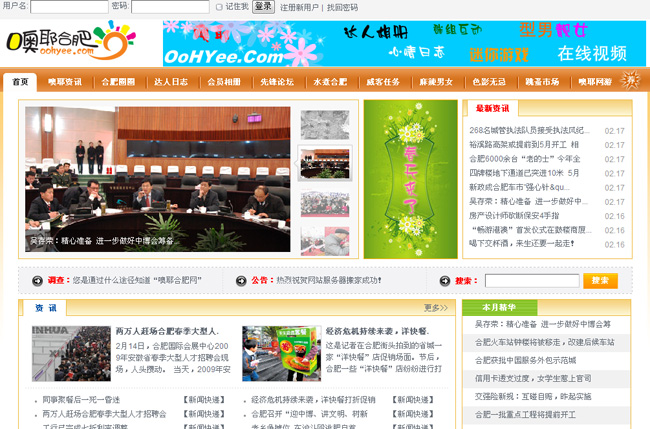Open the 跳蚤市场 nav item
Screen dimensions: 650x429
click(x=542, y=82)
